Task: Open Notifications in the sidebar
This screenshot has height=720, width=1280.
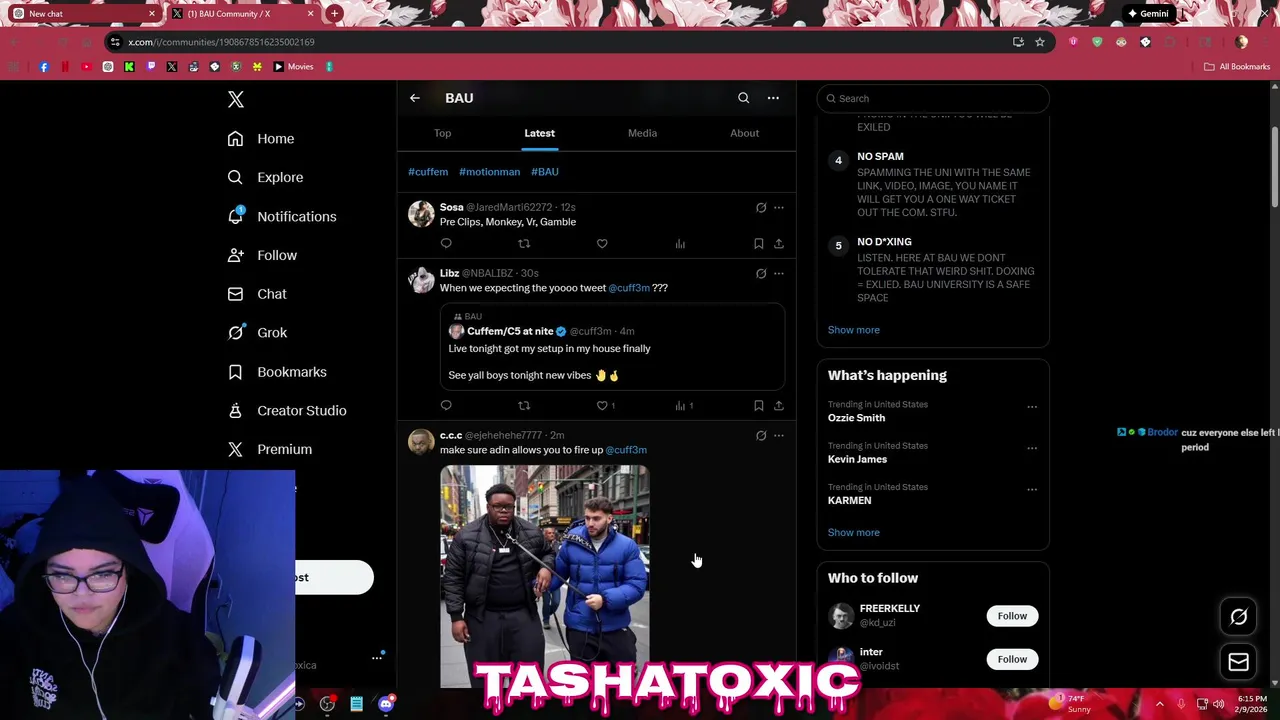Action: click(x=282, y=216)
